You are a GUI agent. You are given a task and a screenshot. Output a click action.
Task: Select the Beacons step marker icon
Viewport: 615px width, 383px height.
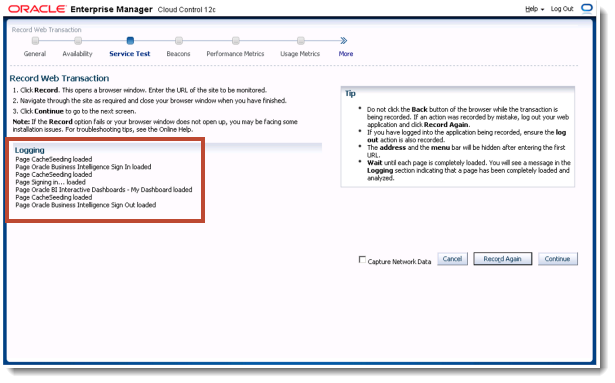179,40
